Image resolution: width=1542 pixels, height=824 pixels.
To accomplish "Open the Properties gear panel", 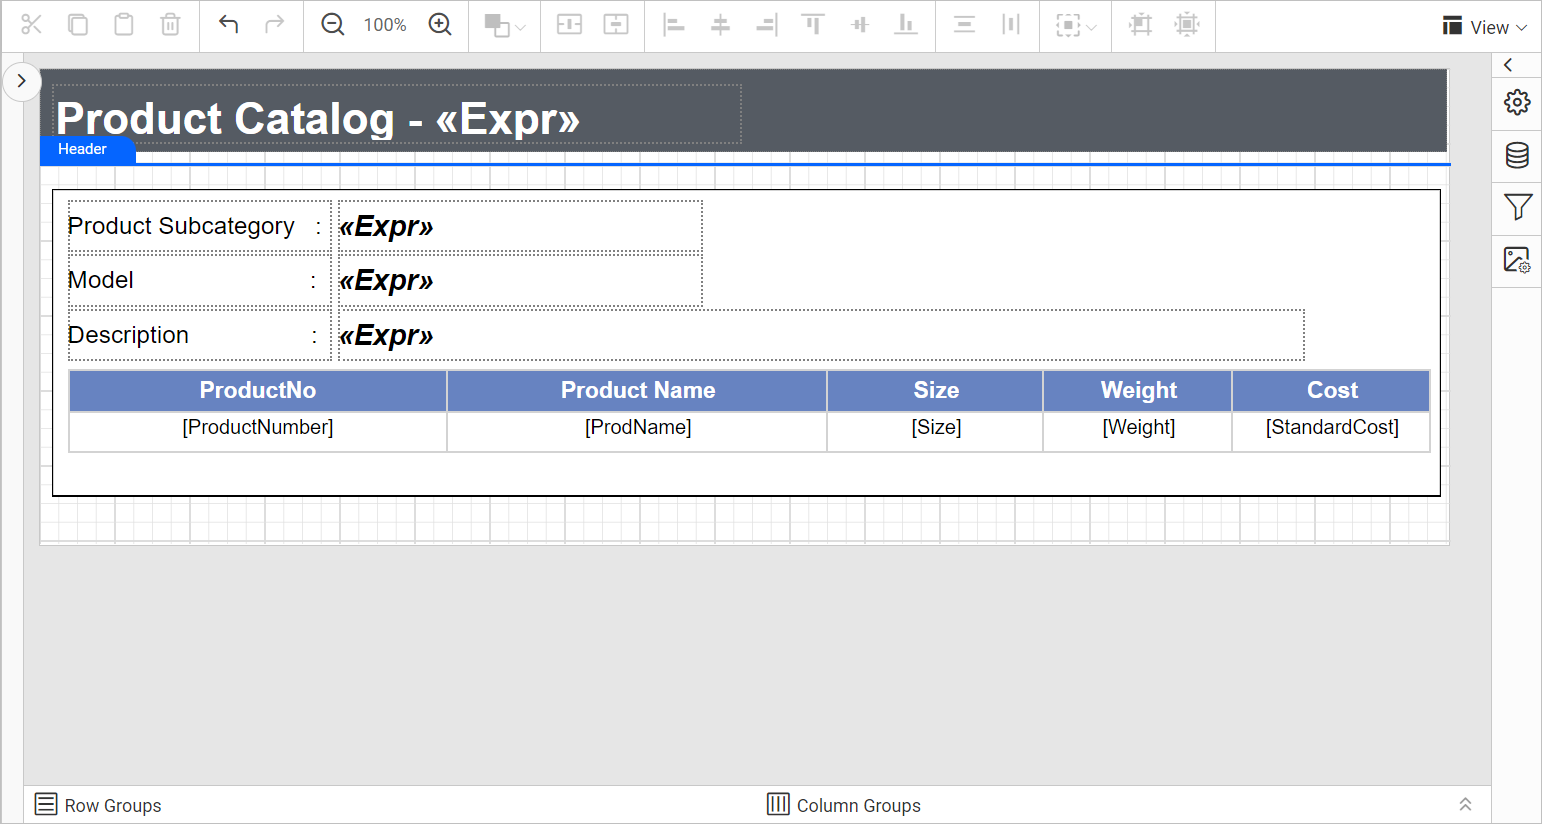I will [1517, 102].
